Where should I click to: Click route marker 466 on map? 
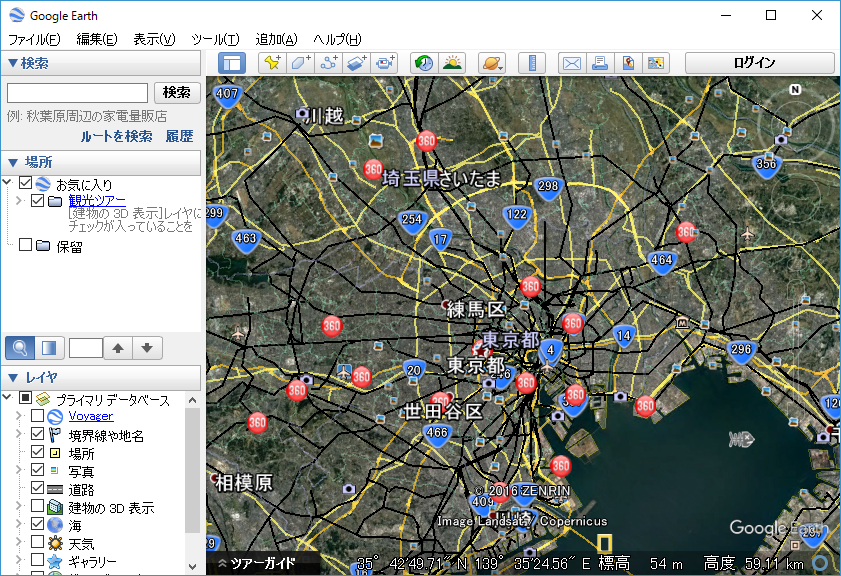[437, 434]
